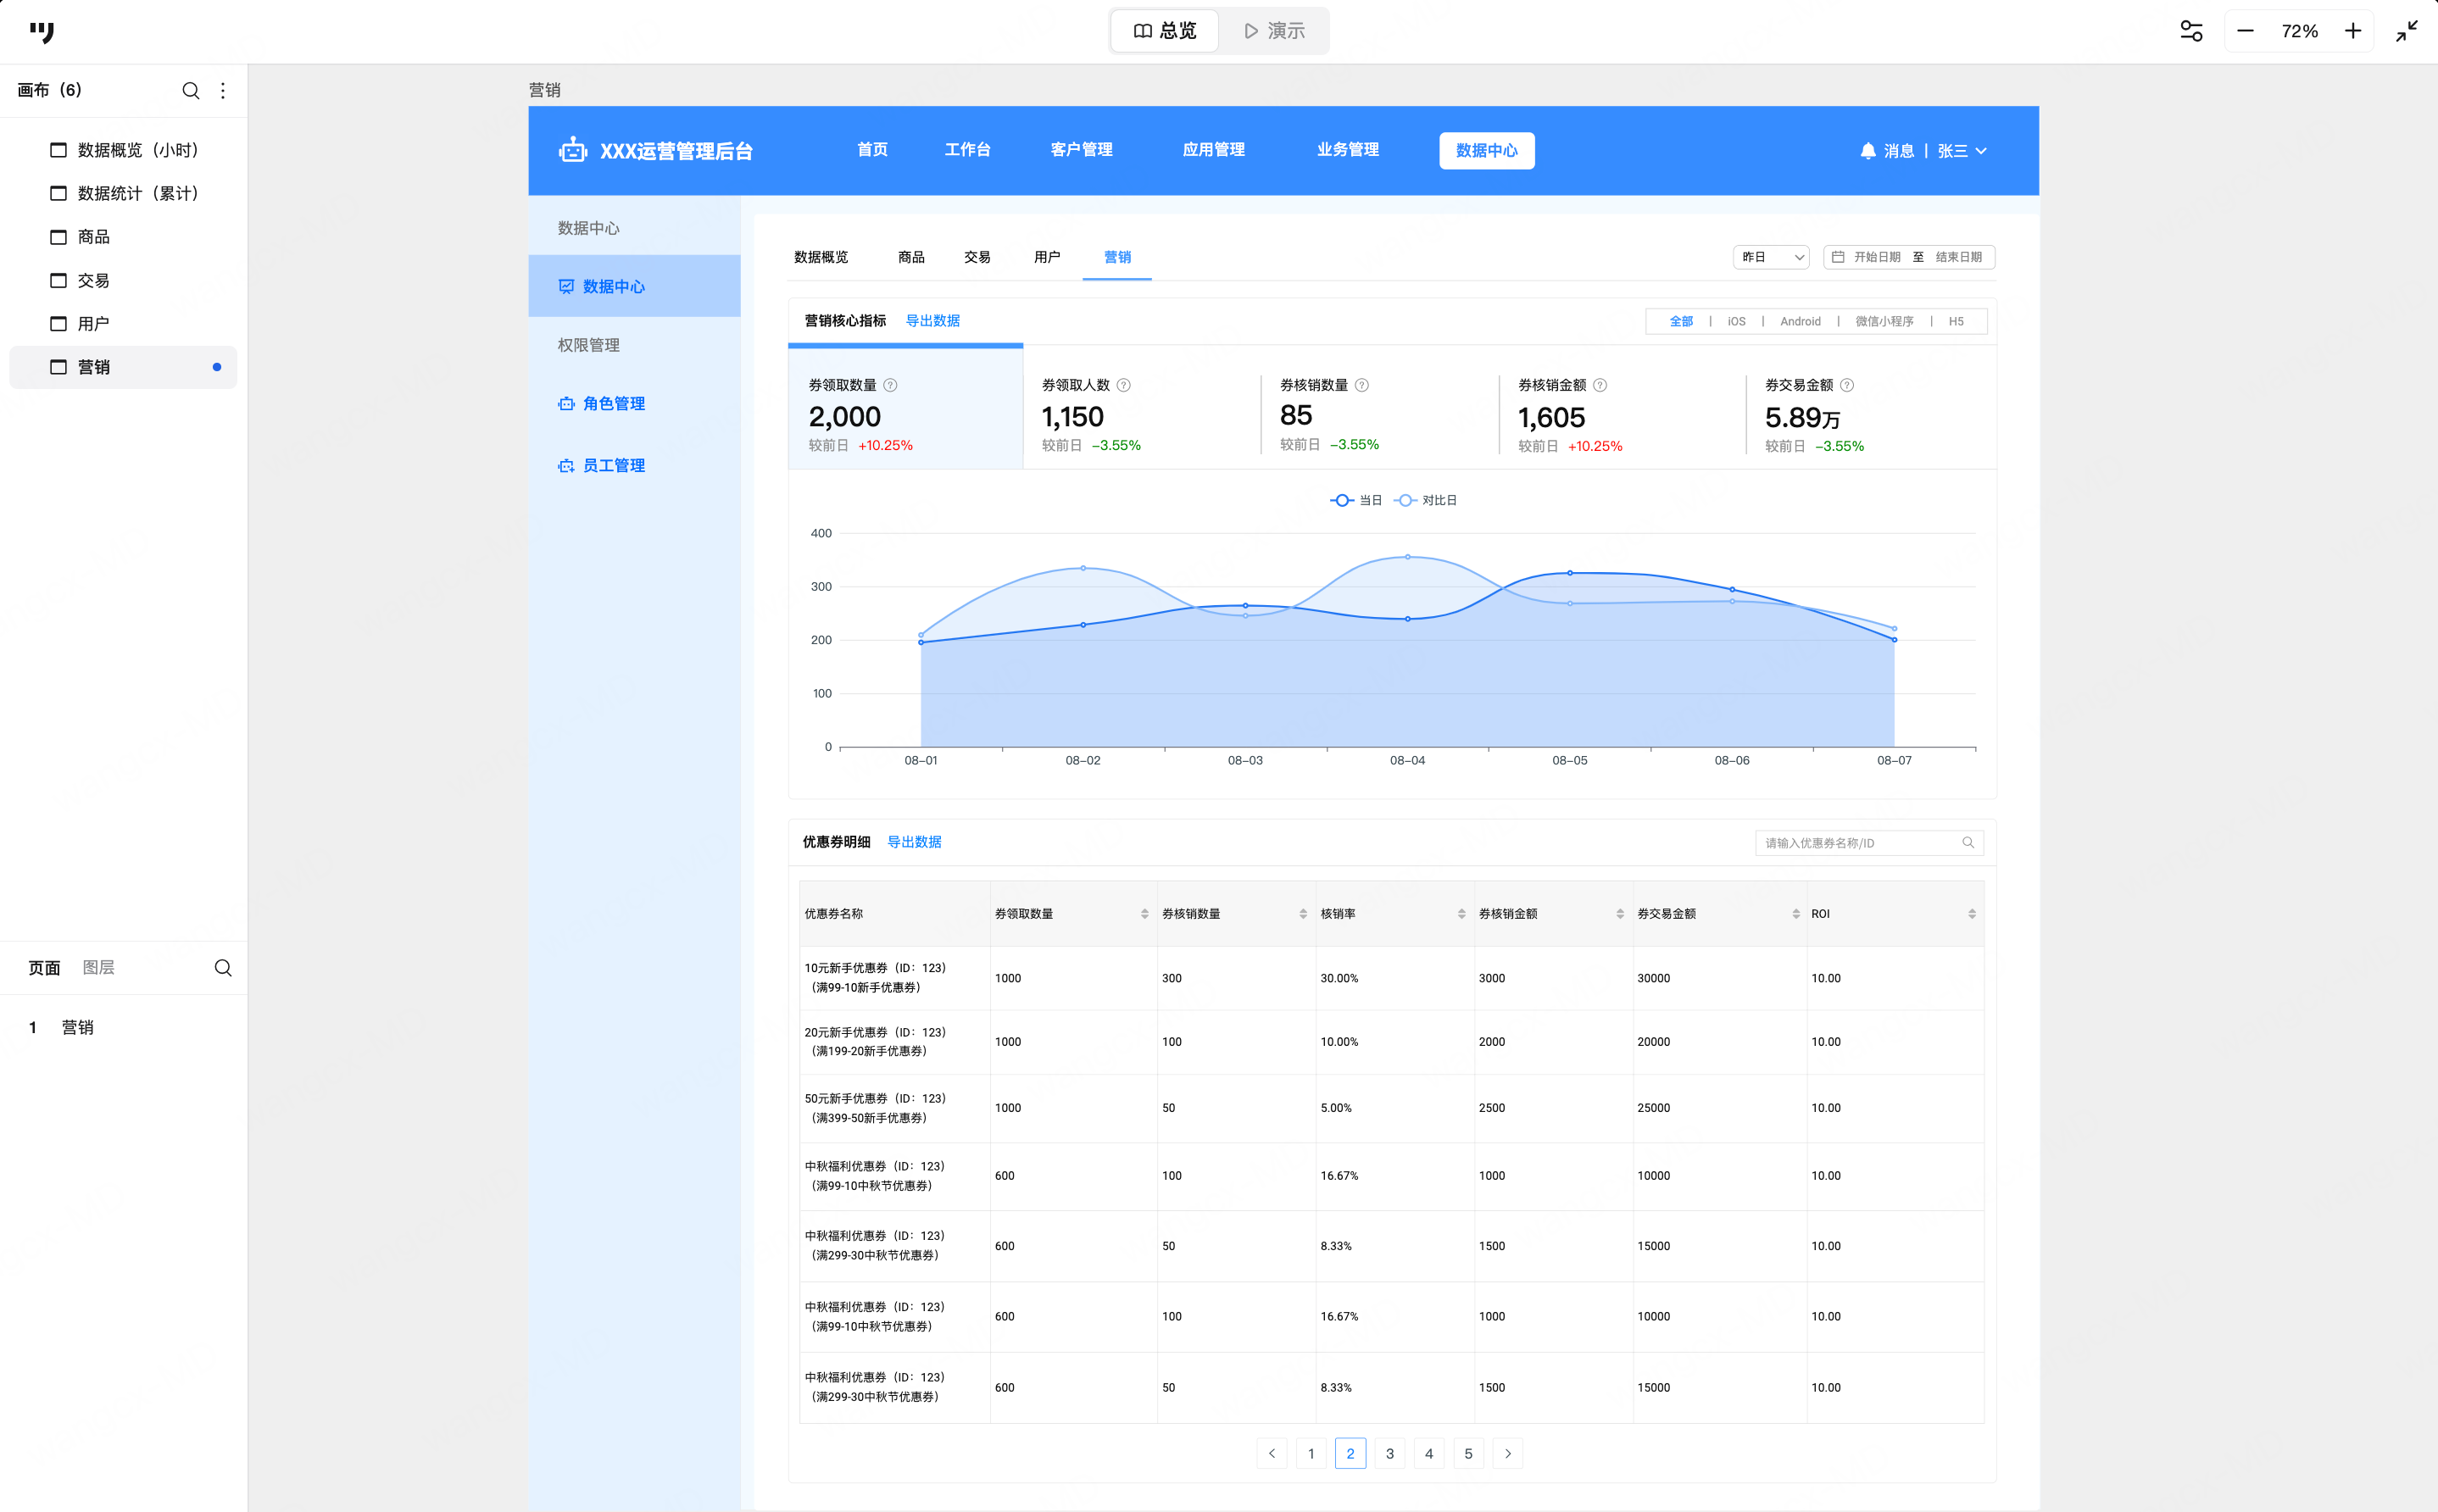2438x1512 pixels.
Task: Click the coupon name/ID search field
Action: (1860, 843)
